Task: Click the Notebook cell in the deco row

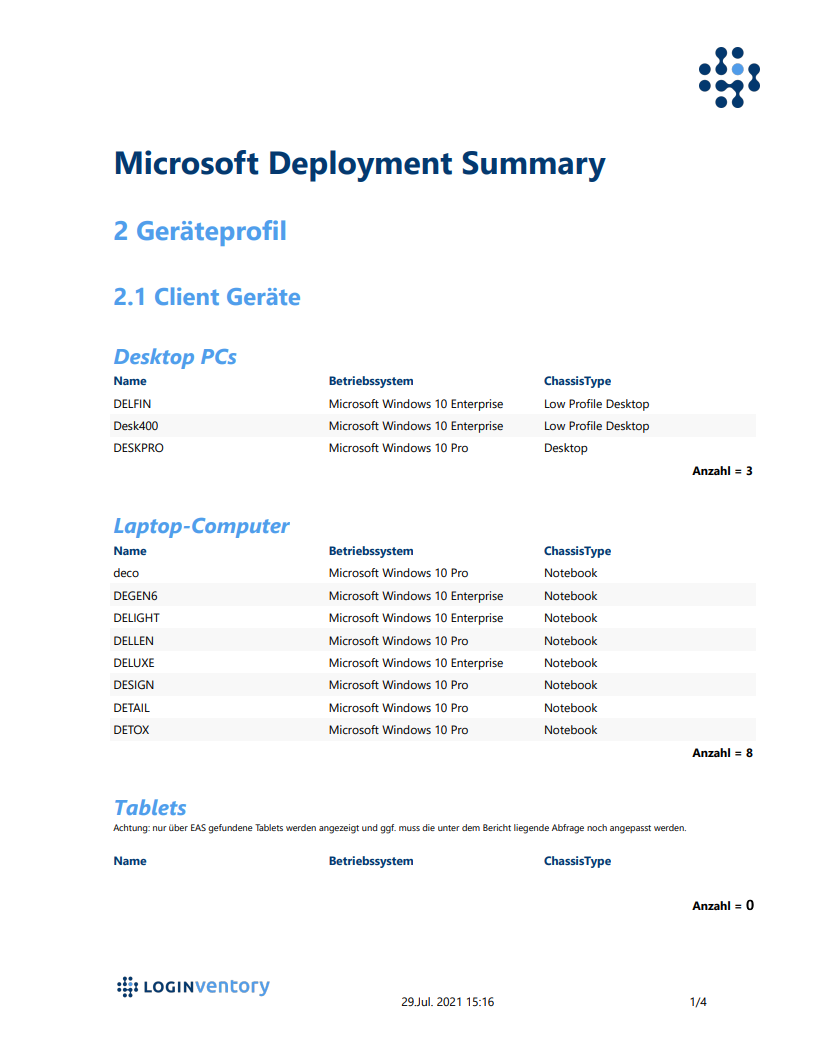Action: coord(570,573)
